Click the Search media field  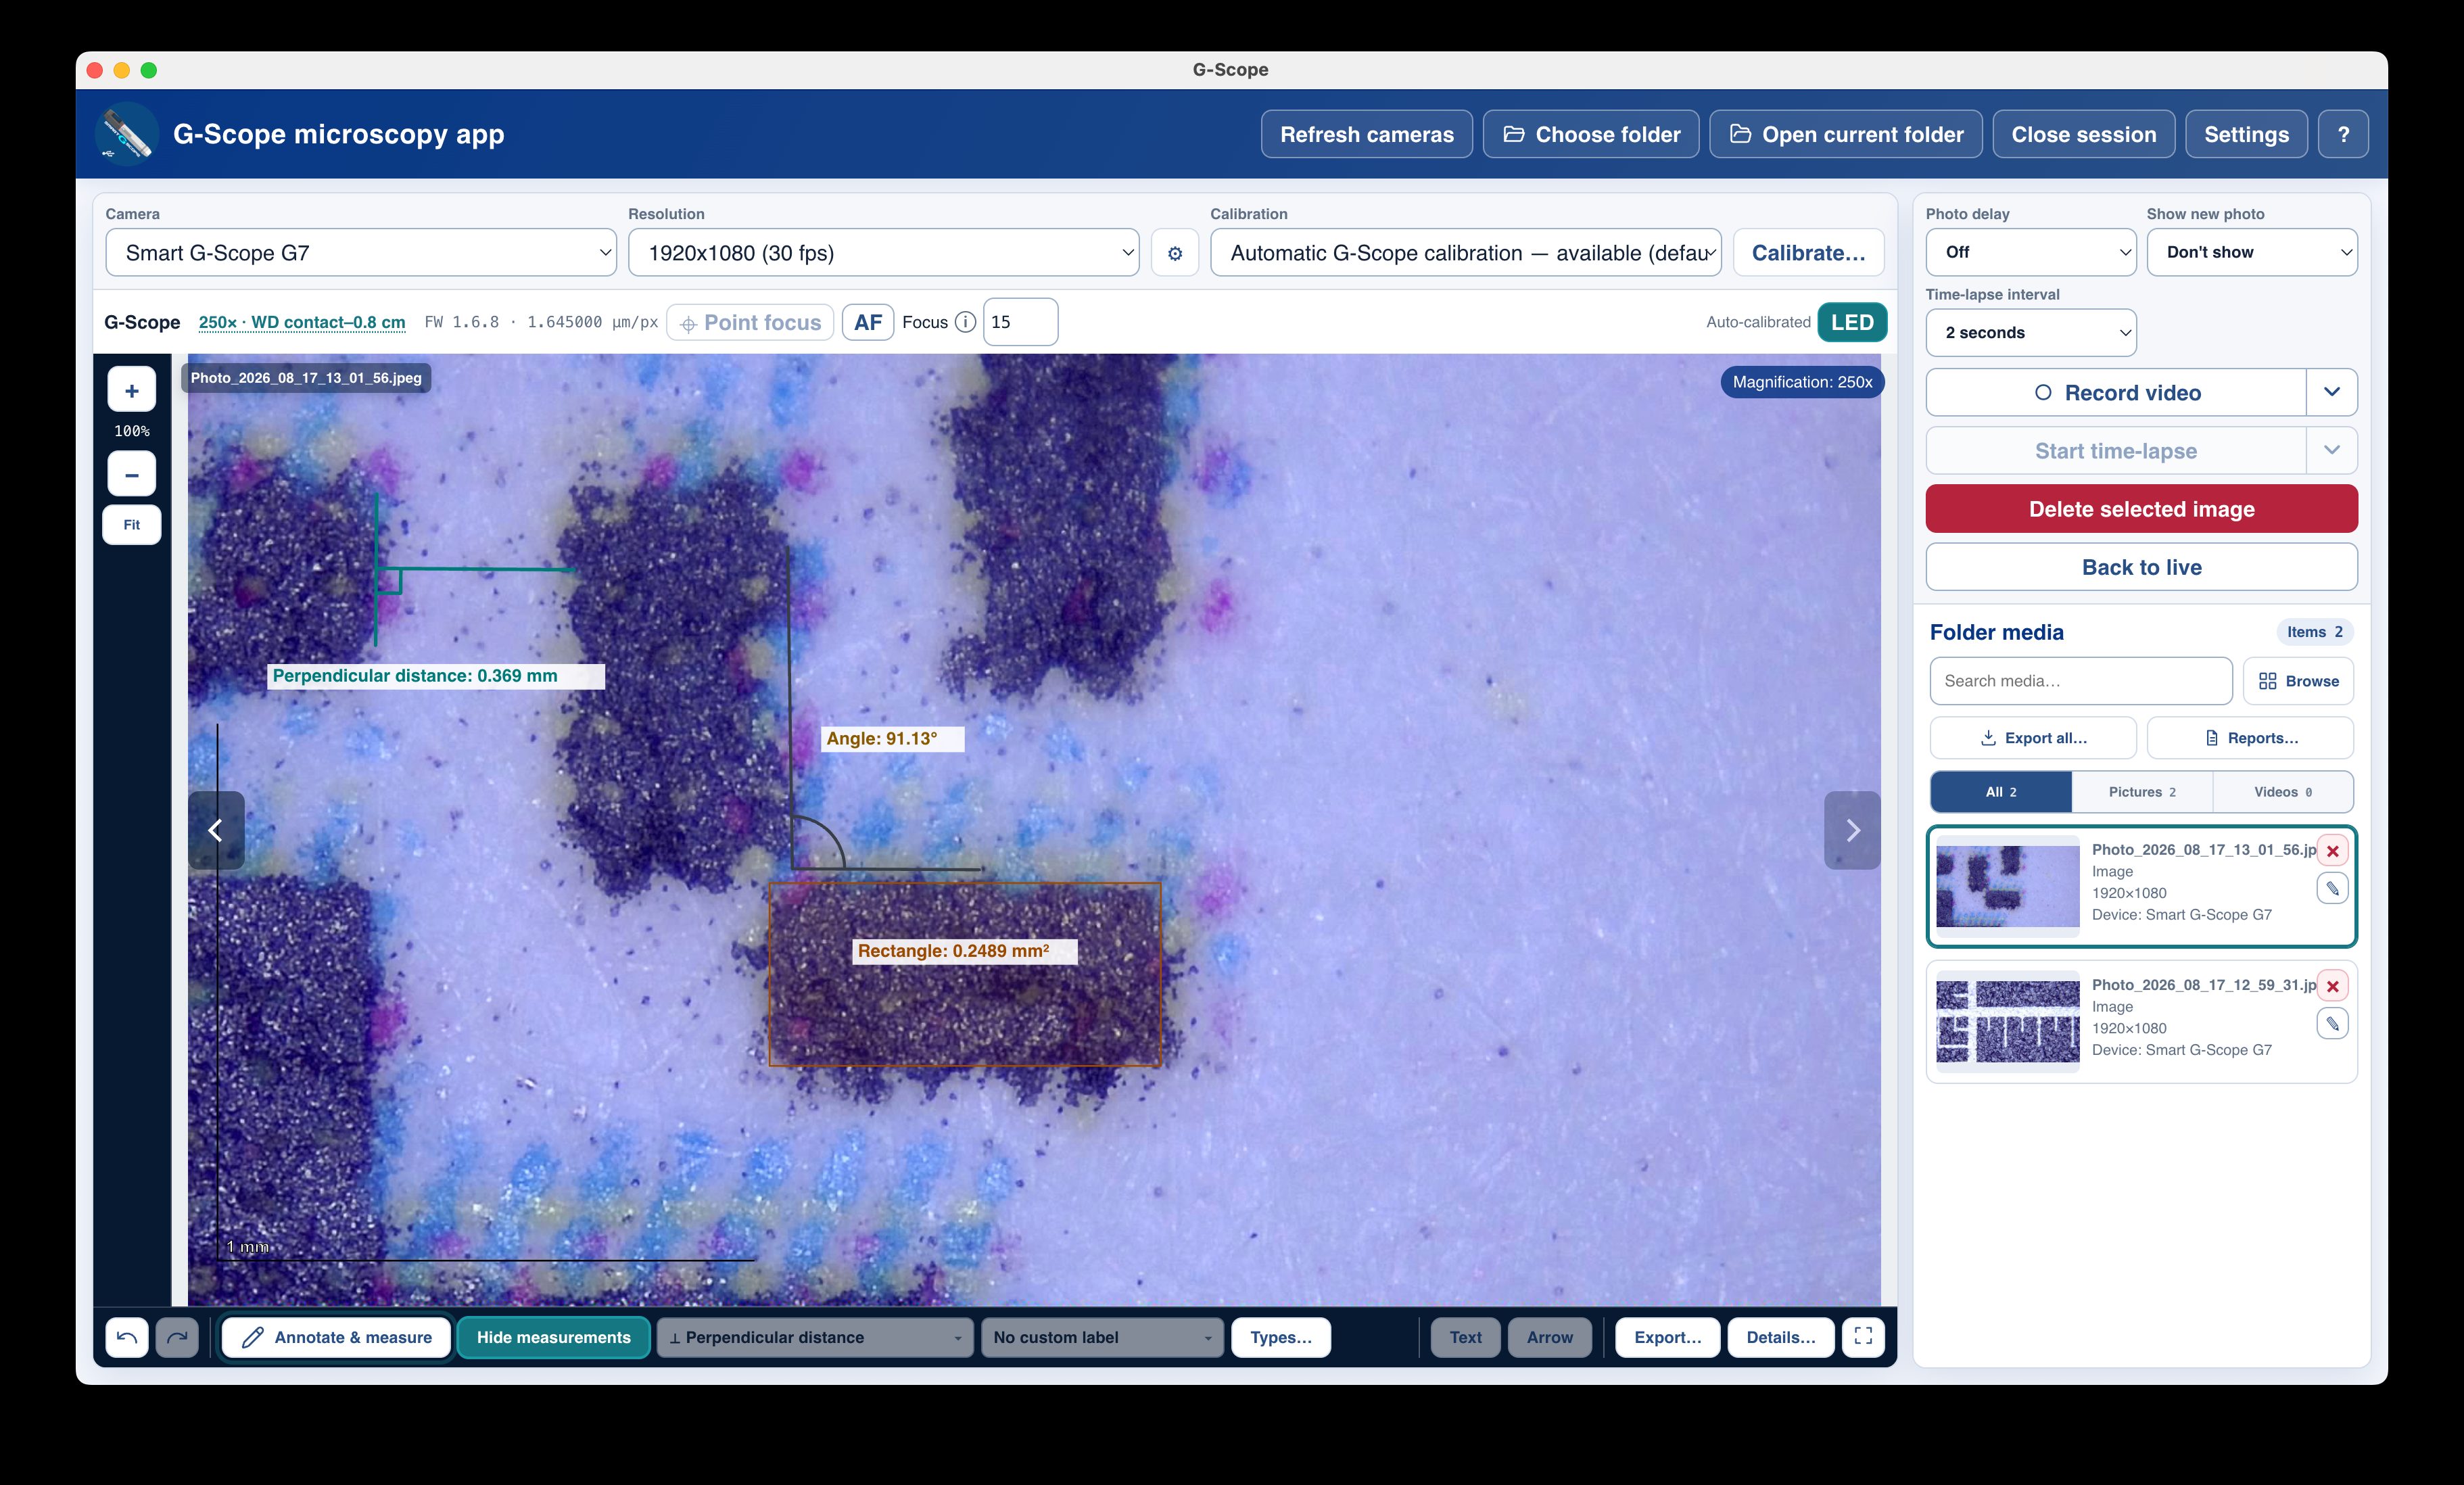2080,681
